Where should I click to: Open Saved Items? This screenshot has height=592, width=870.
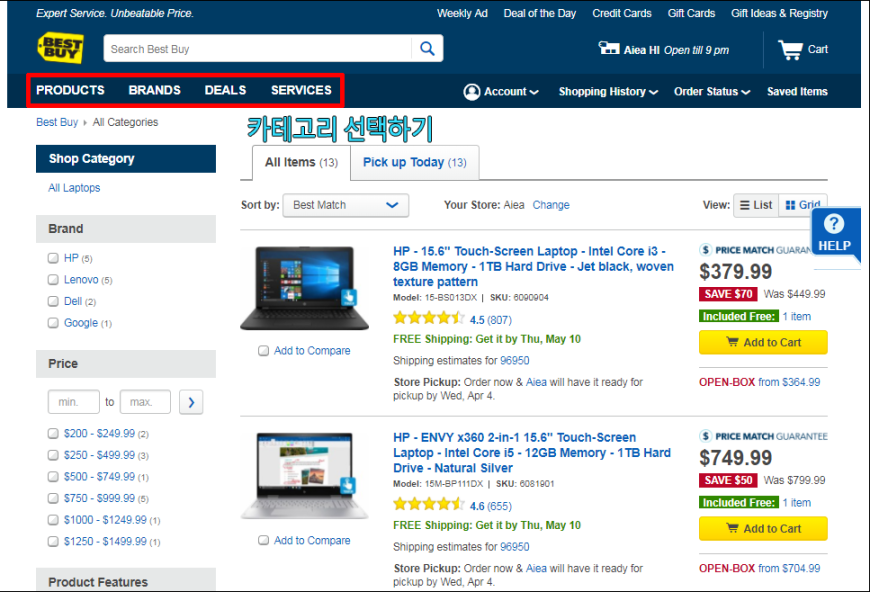pos(797,92)
